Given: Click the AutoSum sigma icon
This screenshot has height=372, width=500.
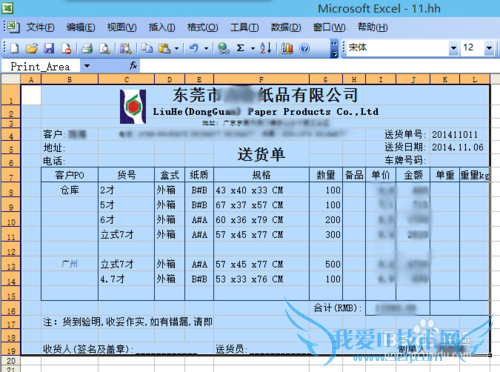Looking at the screenshot, I should (x=240, y=48).
